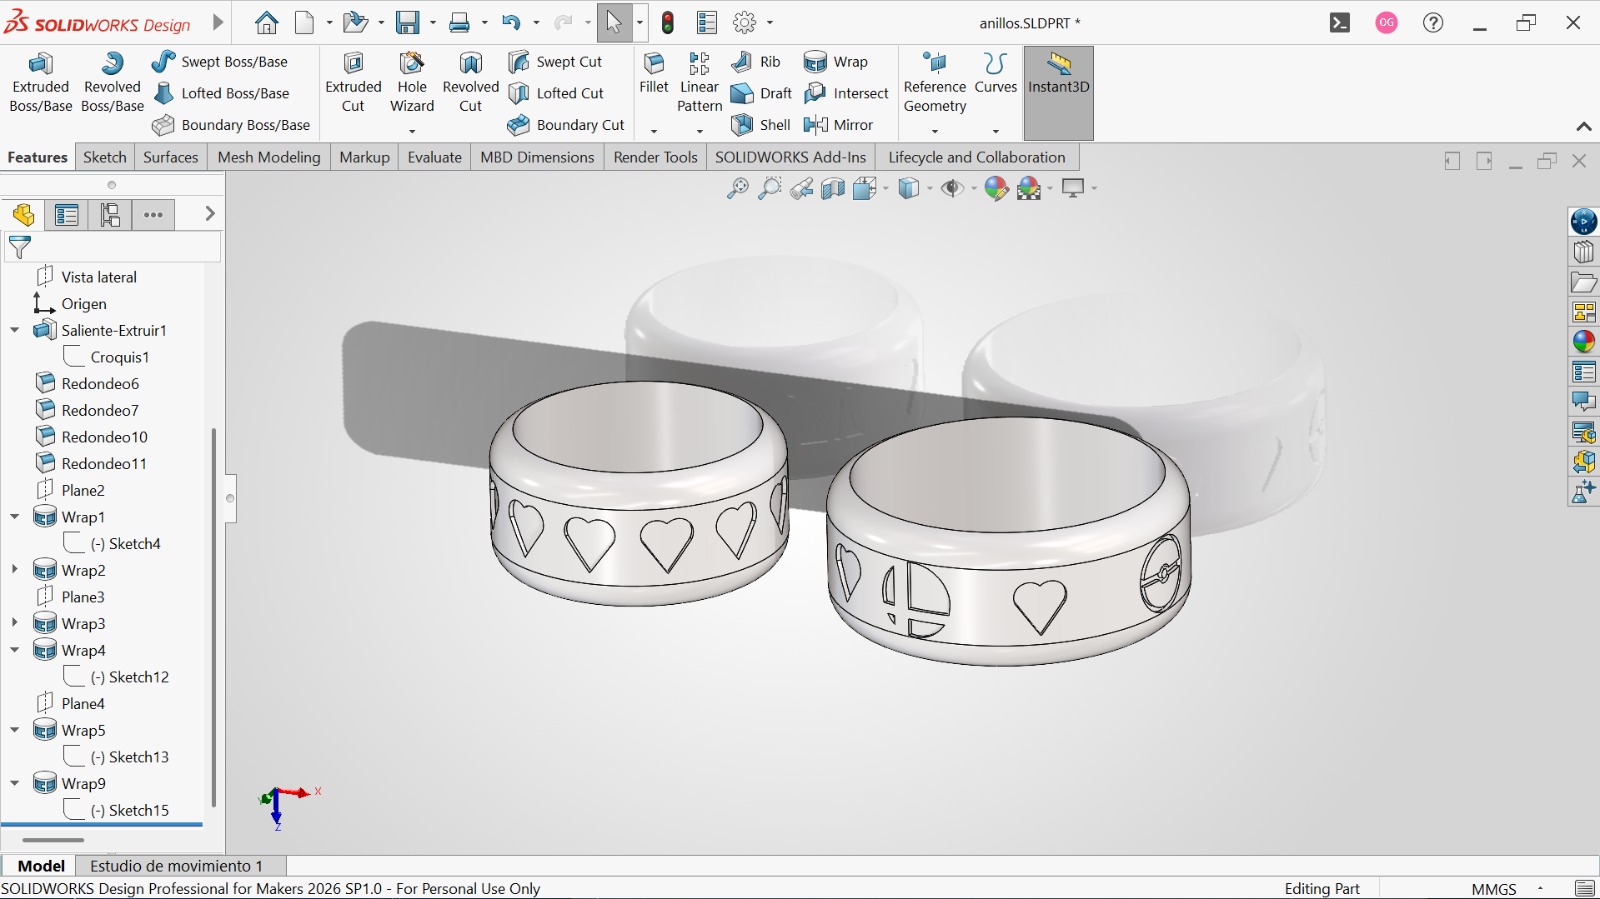Select the Lofted Cut tool
This screenshot has height=899, width=1600.
(555, 93)
